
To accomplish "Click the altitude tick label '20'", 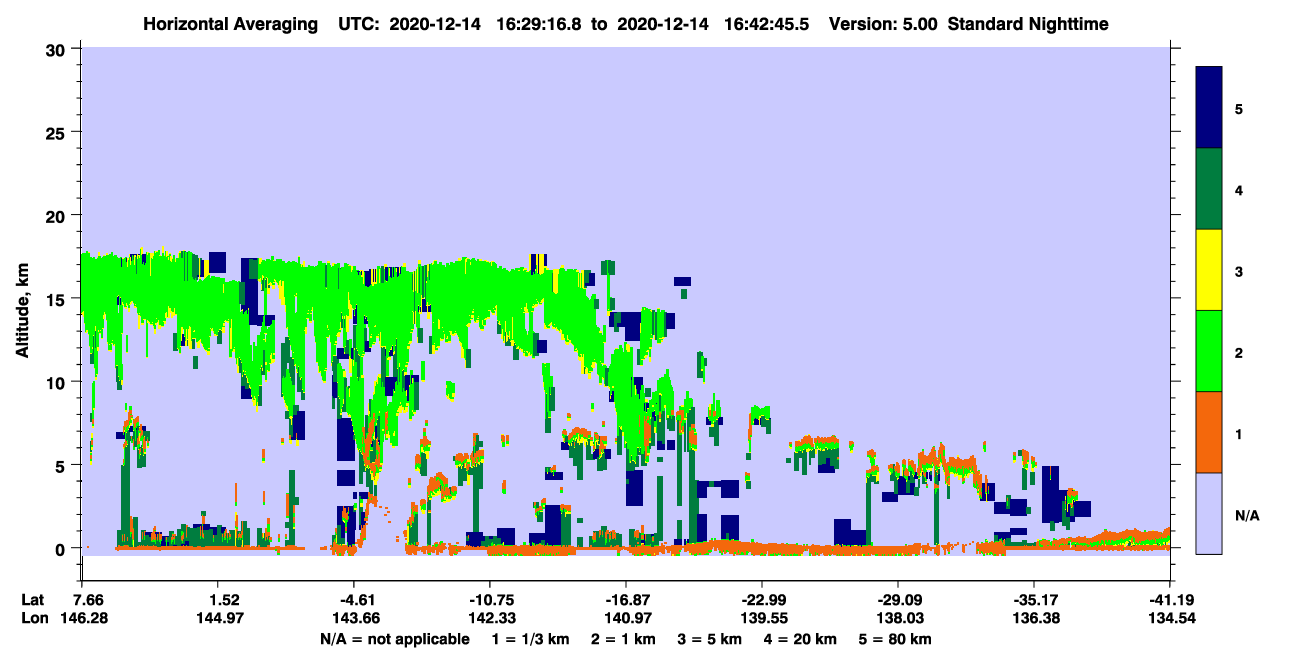I will (x=57, y=215).
